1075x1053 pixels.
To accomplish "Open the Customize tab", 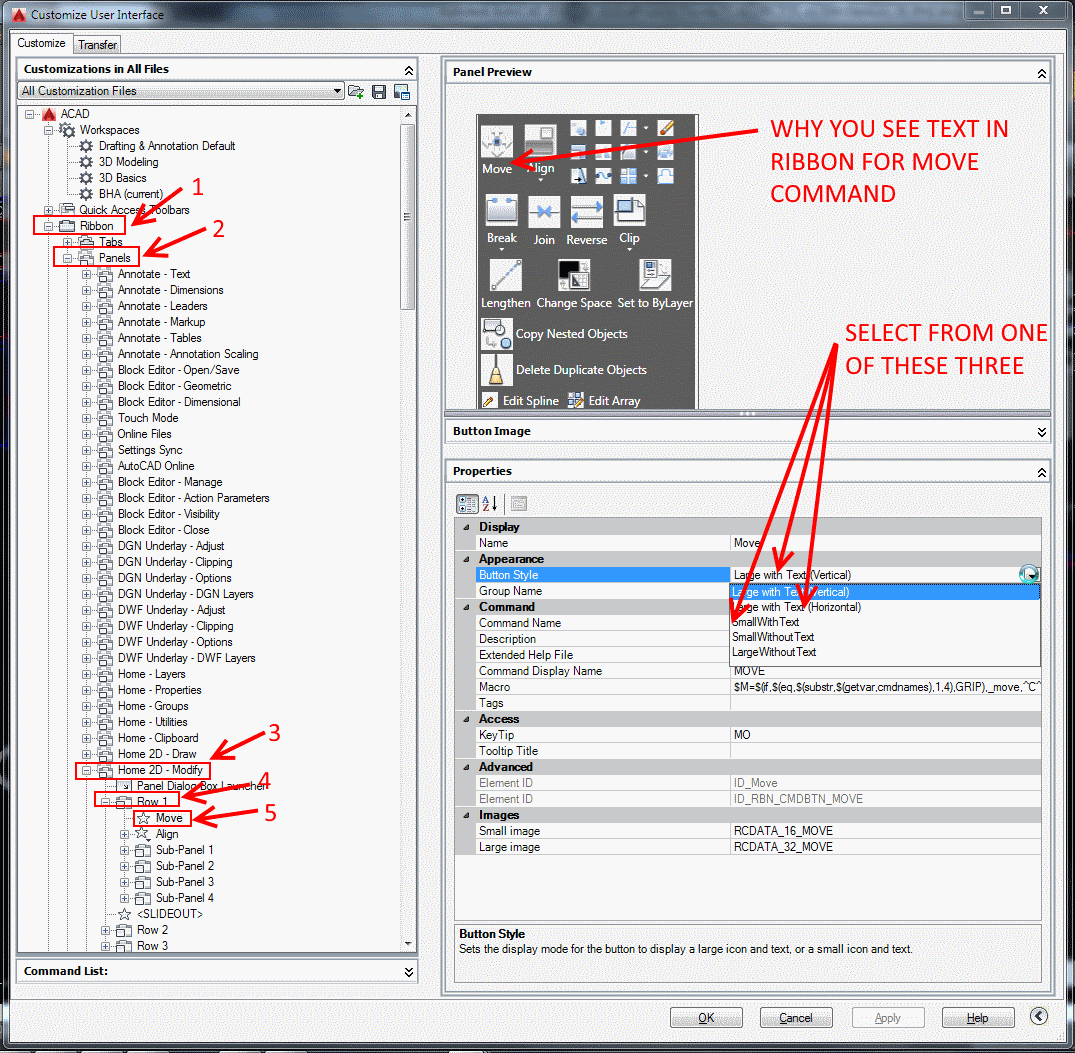I will [40, 43].
